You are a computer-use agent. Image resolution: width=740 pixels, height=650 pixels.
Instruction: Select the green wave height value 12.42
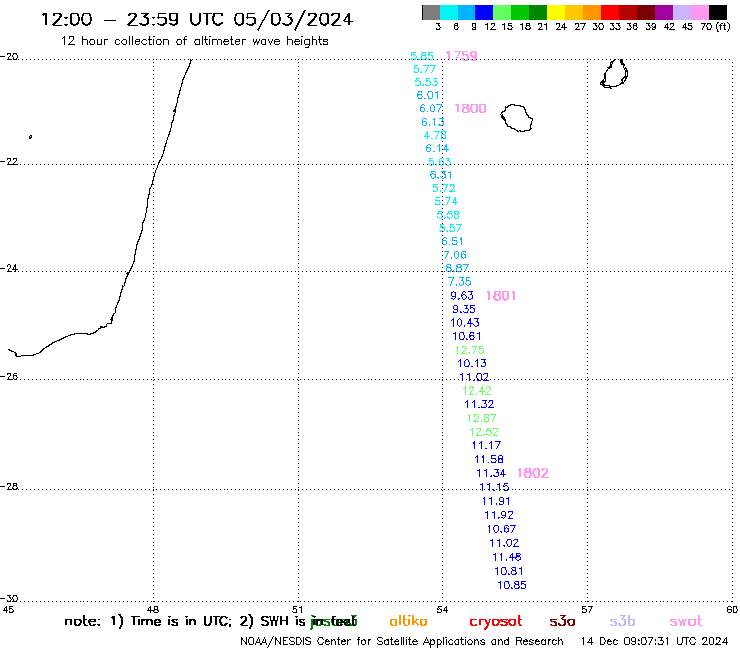tap(477, 391)
